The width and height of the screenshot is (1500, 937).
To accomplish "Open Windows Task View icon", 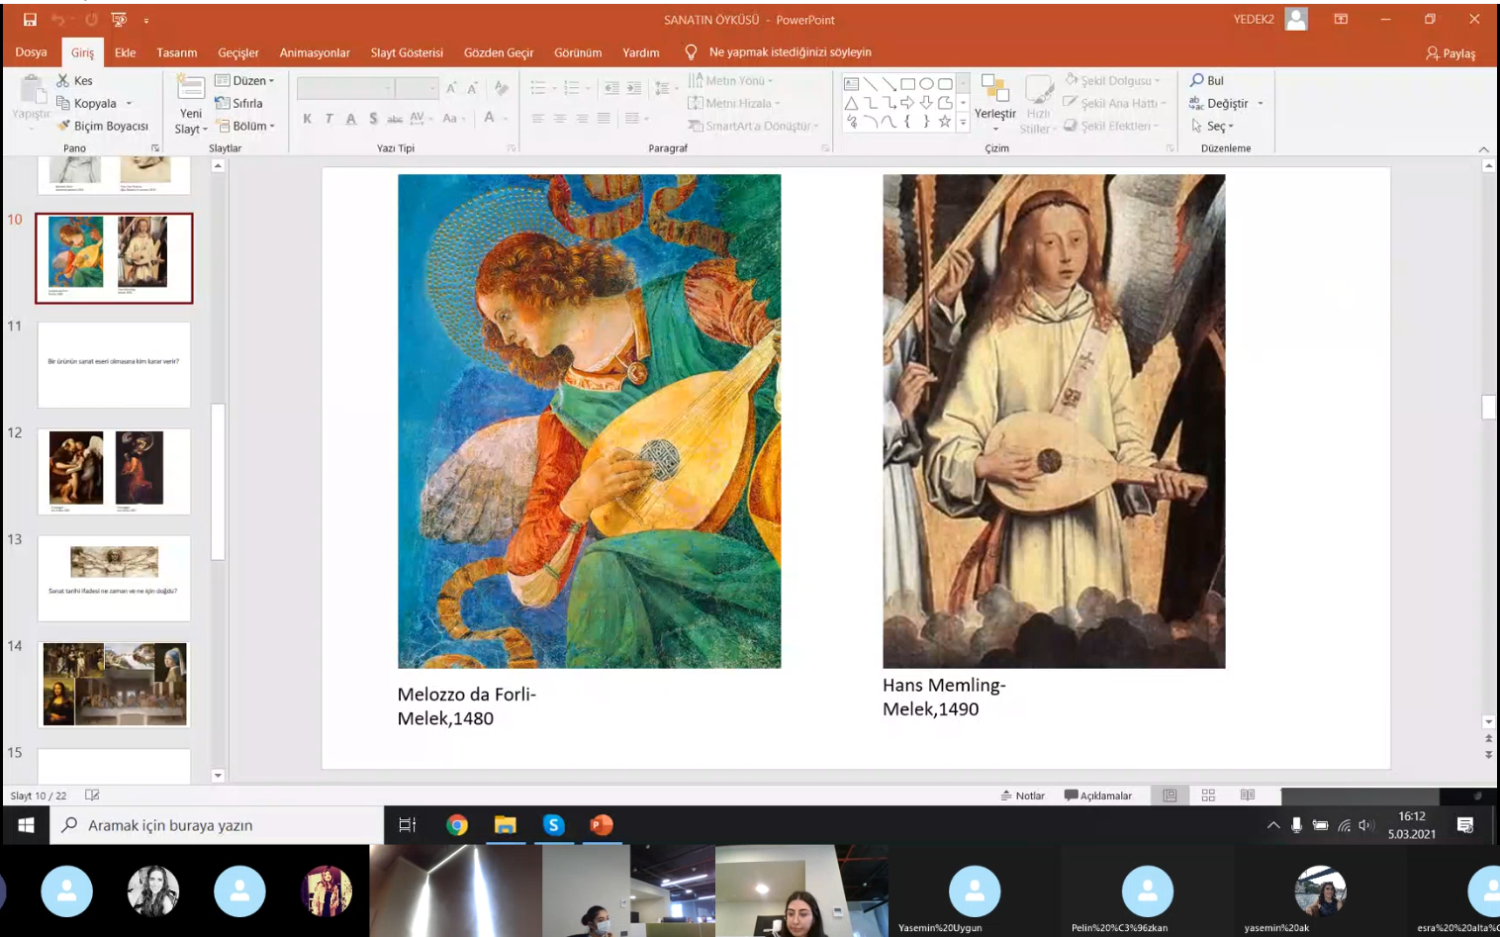I will click(407, 825).
